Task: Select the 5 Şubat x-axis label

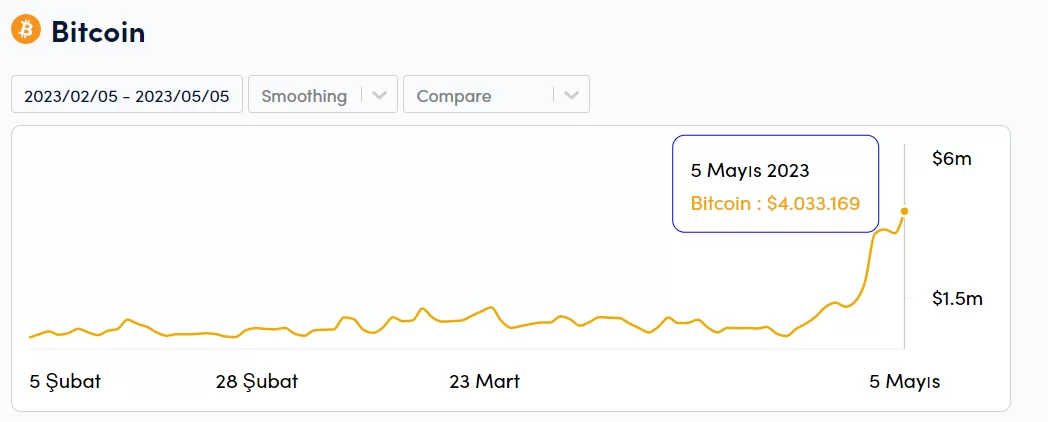Action: click(65, 381)
